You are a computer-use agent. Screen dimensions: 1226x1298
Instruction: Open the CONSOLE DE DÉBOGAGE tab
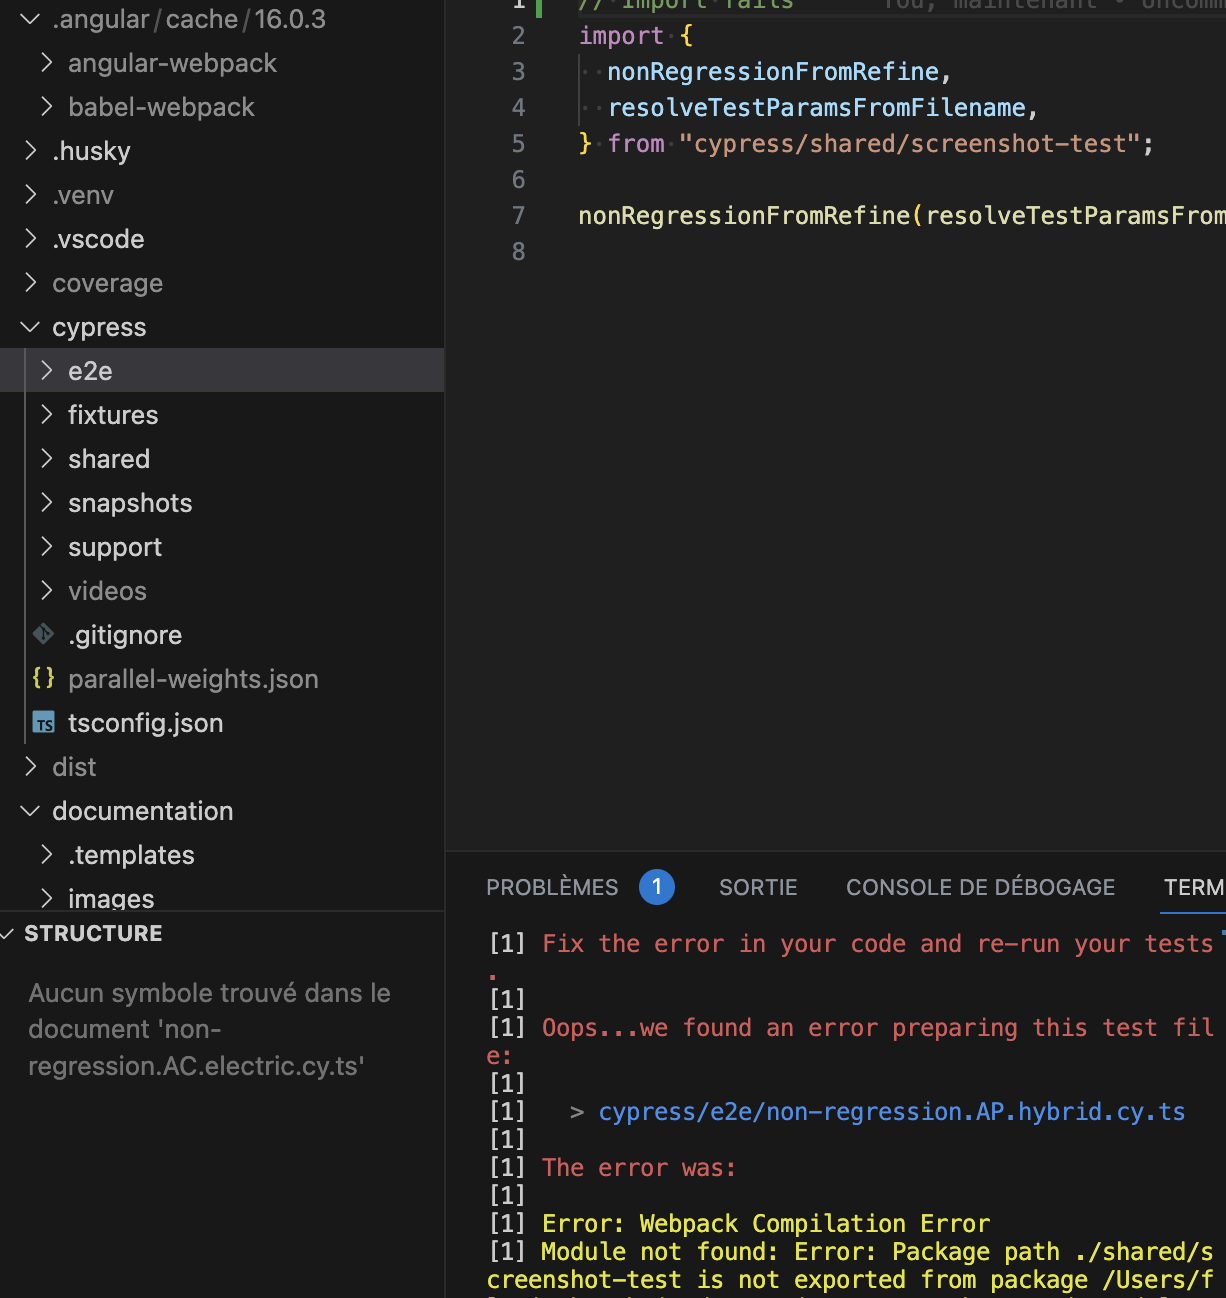pos(980,887)
